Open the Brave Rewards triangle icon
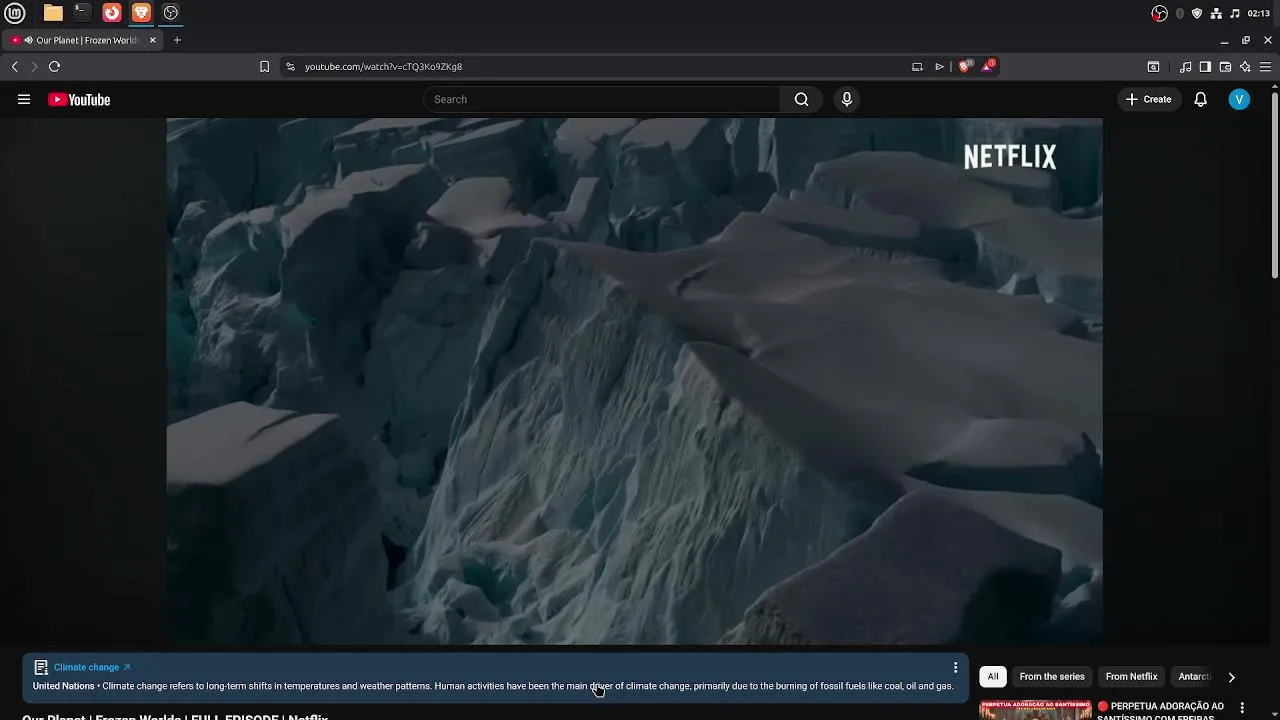The height and width of the screenshot is (720, 1280). coord(988,66)
